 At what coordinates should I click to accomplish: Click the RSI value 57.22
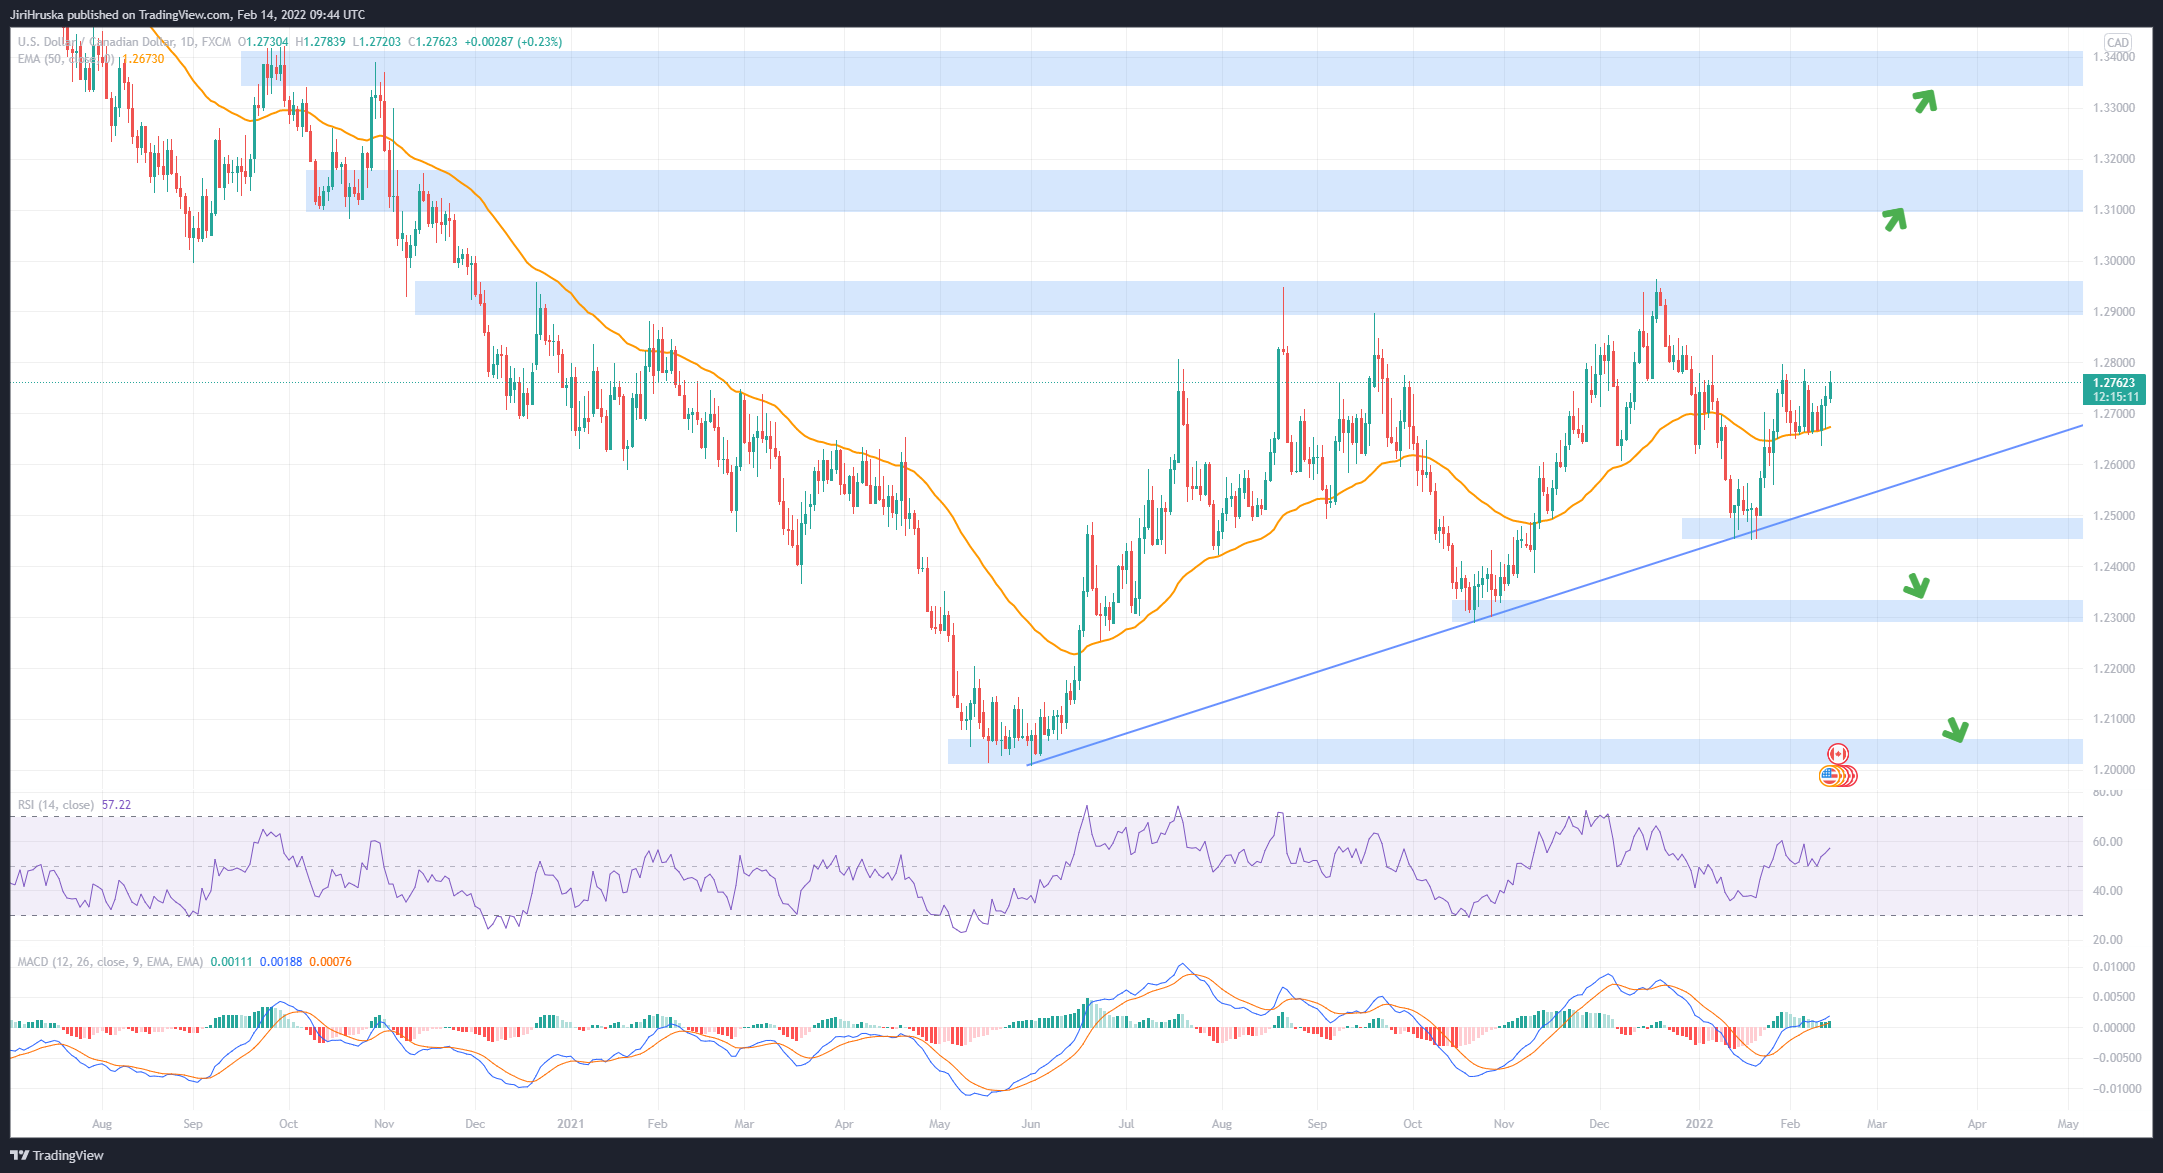116,805
